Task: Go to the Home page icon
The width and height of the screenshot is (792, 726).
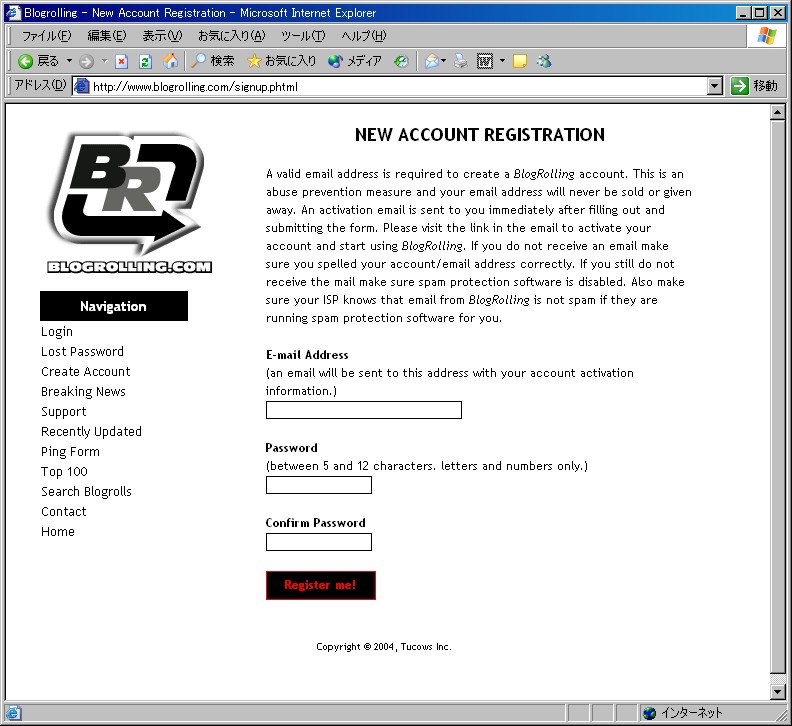Action: [x=170, y=61]
